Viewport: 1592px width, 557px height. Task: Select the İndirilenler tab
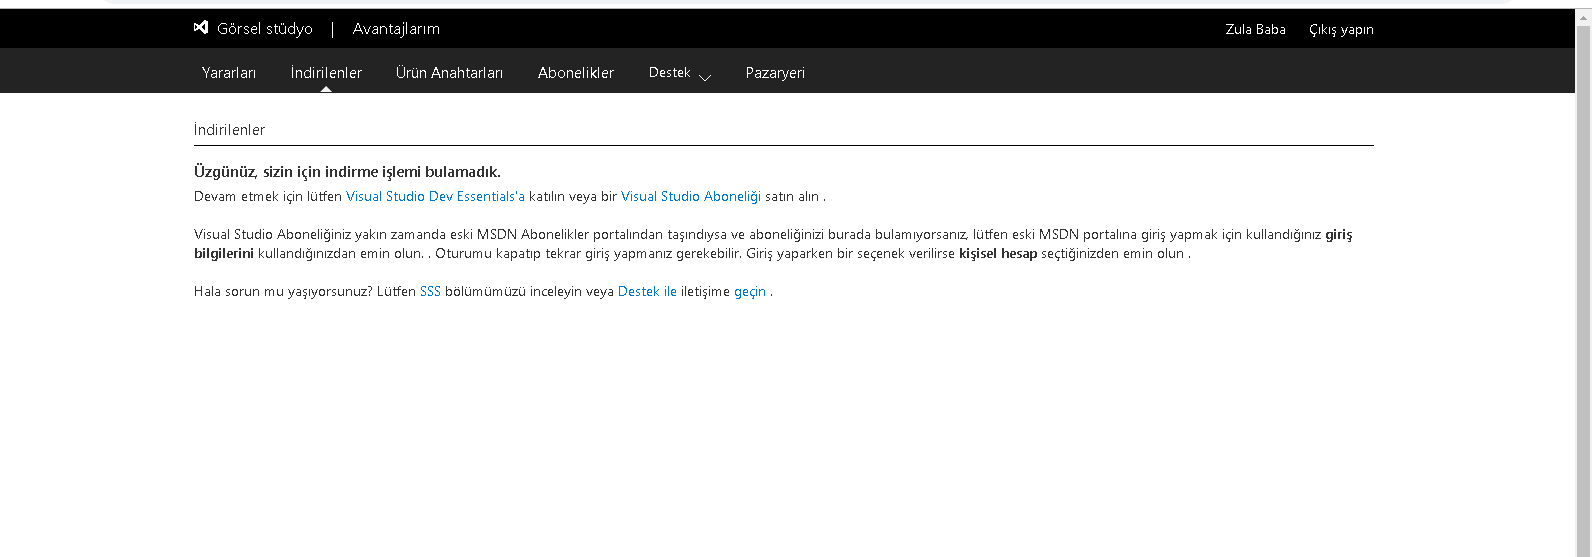(326, 72)
